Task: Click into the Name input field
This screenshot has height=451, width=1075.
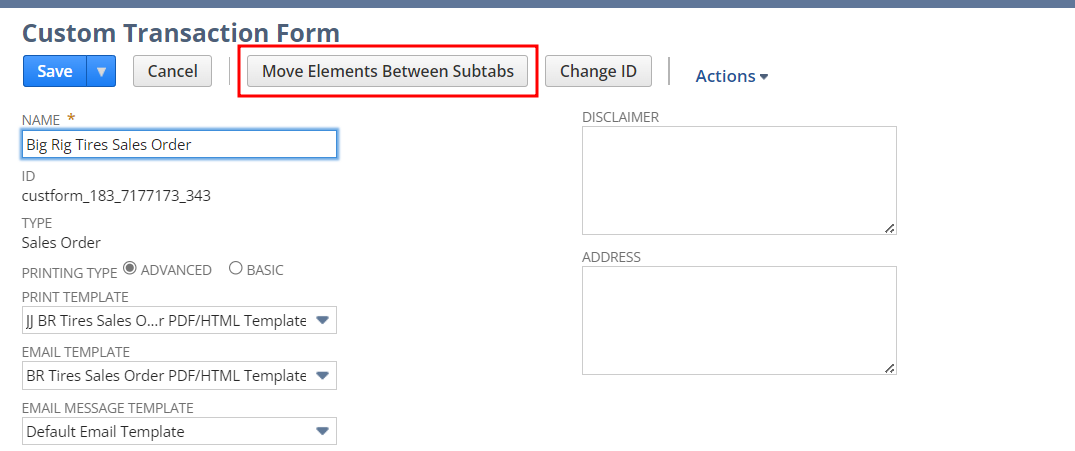Action: [179, 144]
